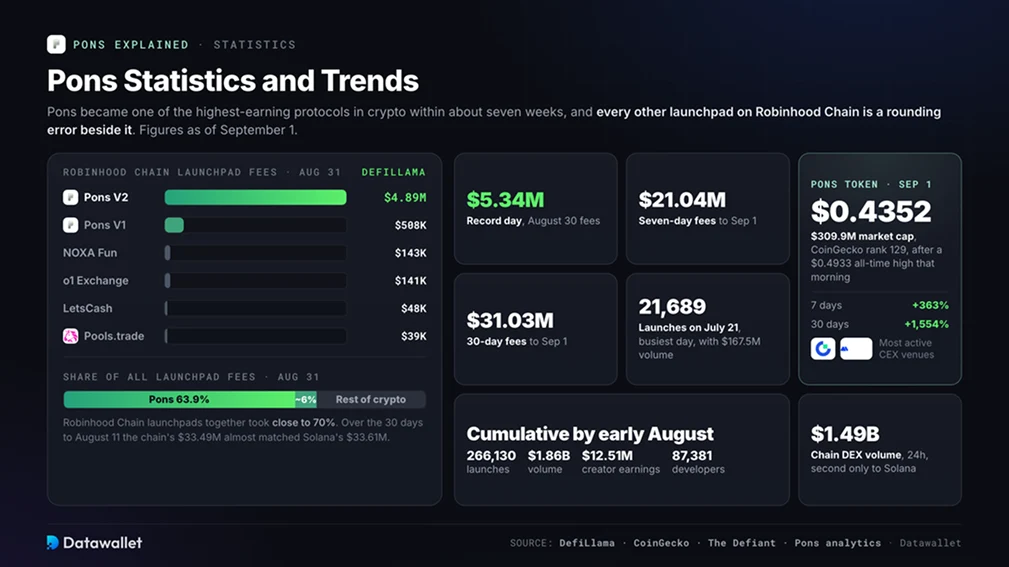Click the Pools.trade pink icon
This screenshot has width=1009, height=567.
tap(70, 336)
